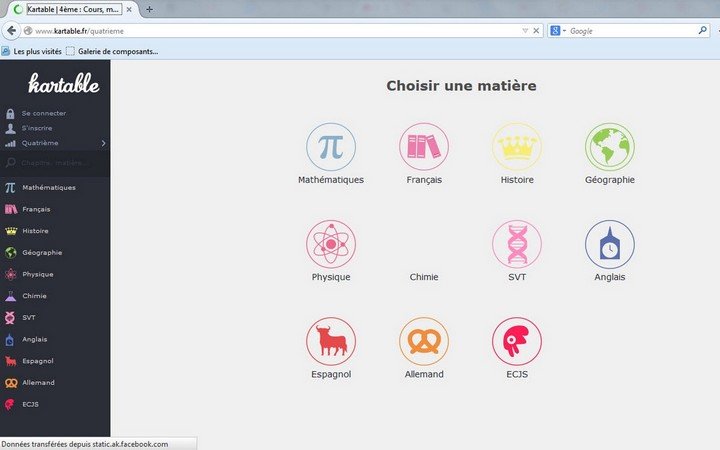Open Géographie text in sidebar
The image size is (720, 450).
click(x=42, y=253)
